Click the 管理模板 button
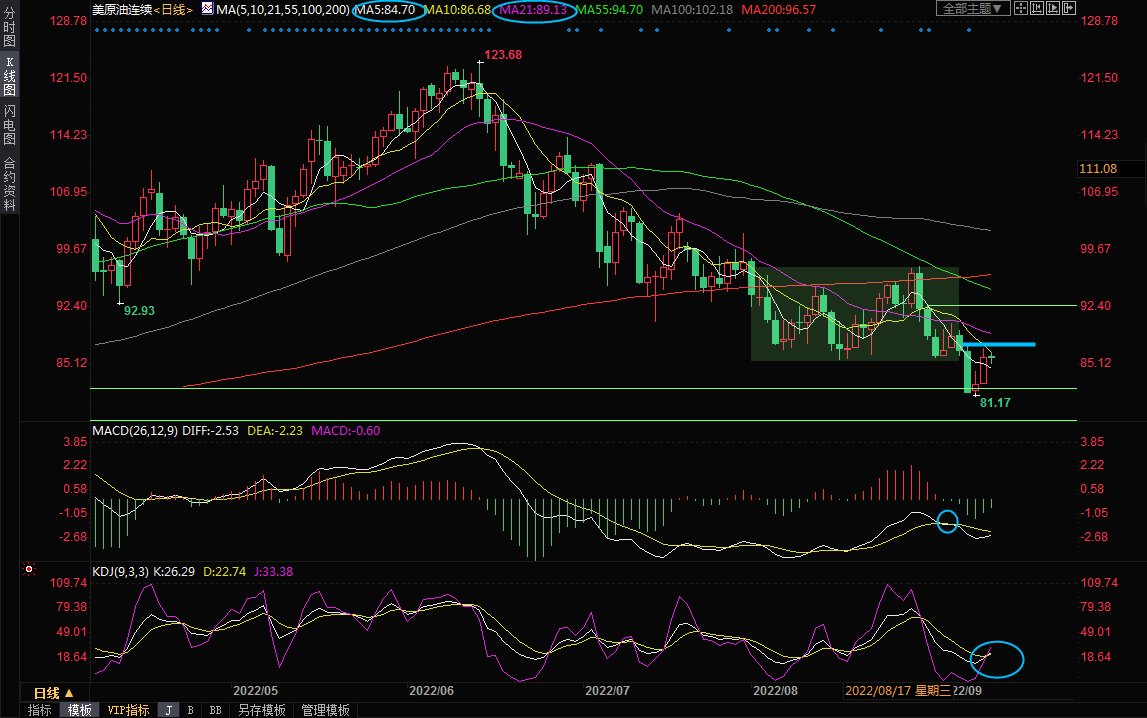The image size is (1147, 718). coord(325,710)
